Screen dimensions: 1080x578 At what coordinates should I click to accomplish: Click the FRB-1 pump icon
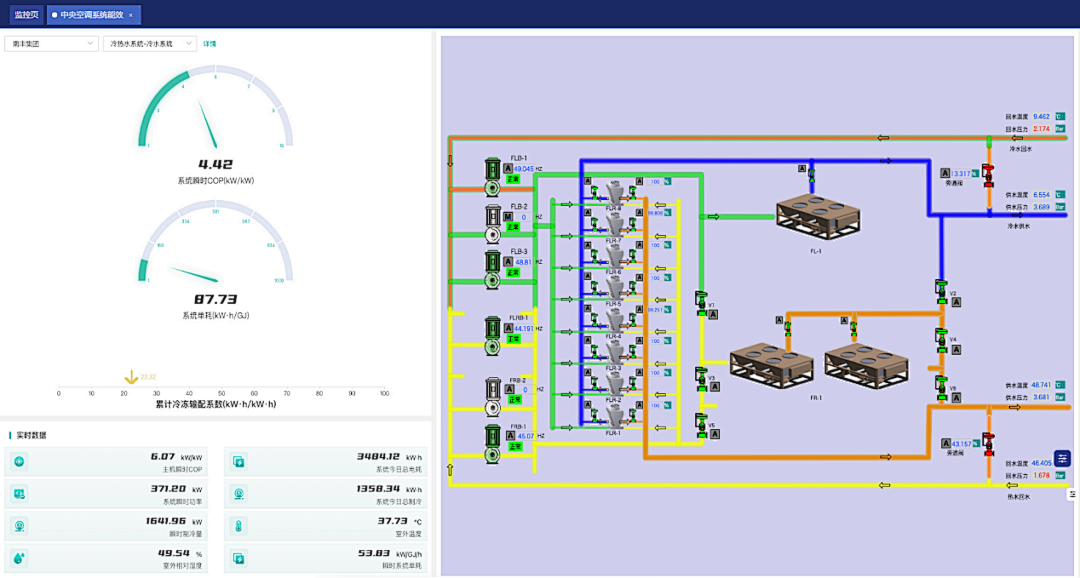(x=492, y=444)
